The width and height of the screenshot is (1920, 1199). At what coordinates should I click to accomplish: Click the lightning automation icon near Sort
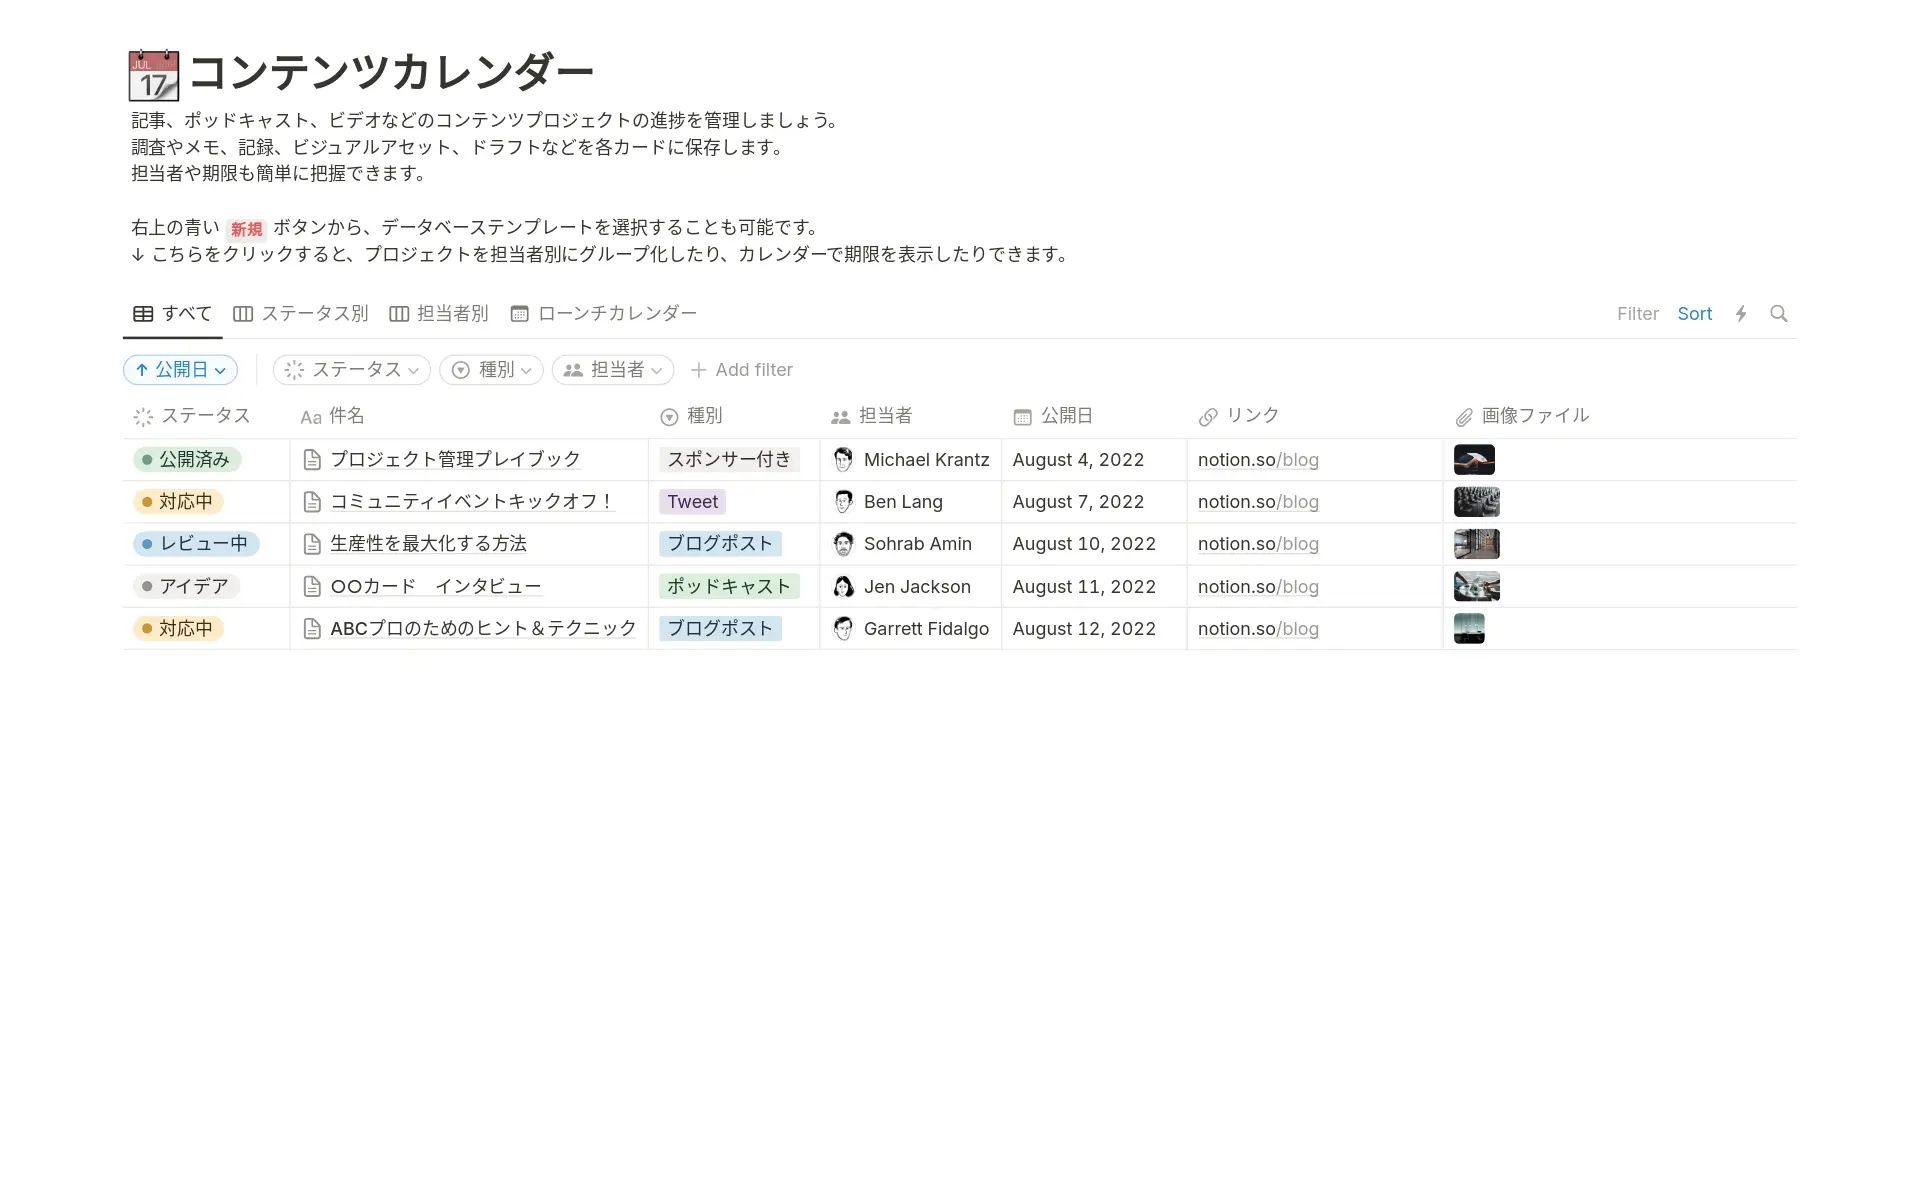click(x=1741, y=313)
